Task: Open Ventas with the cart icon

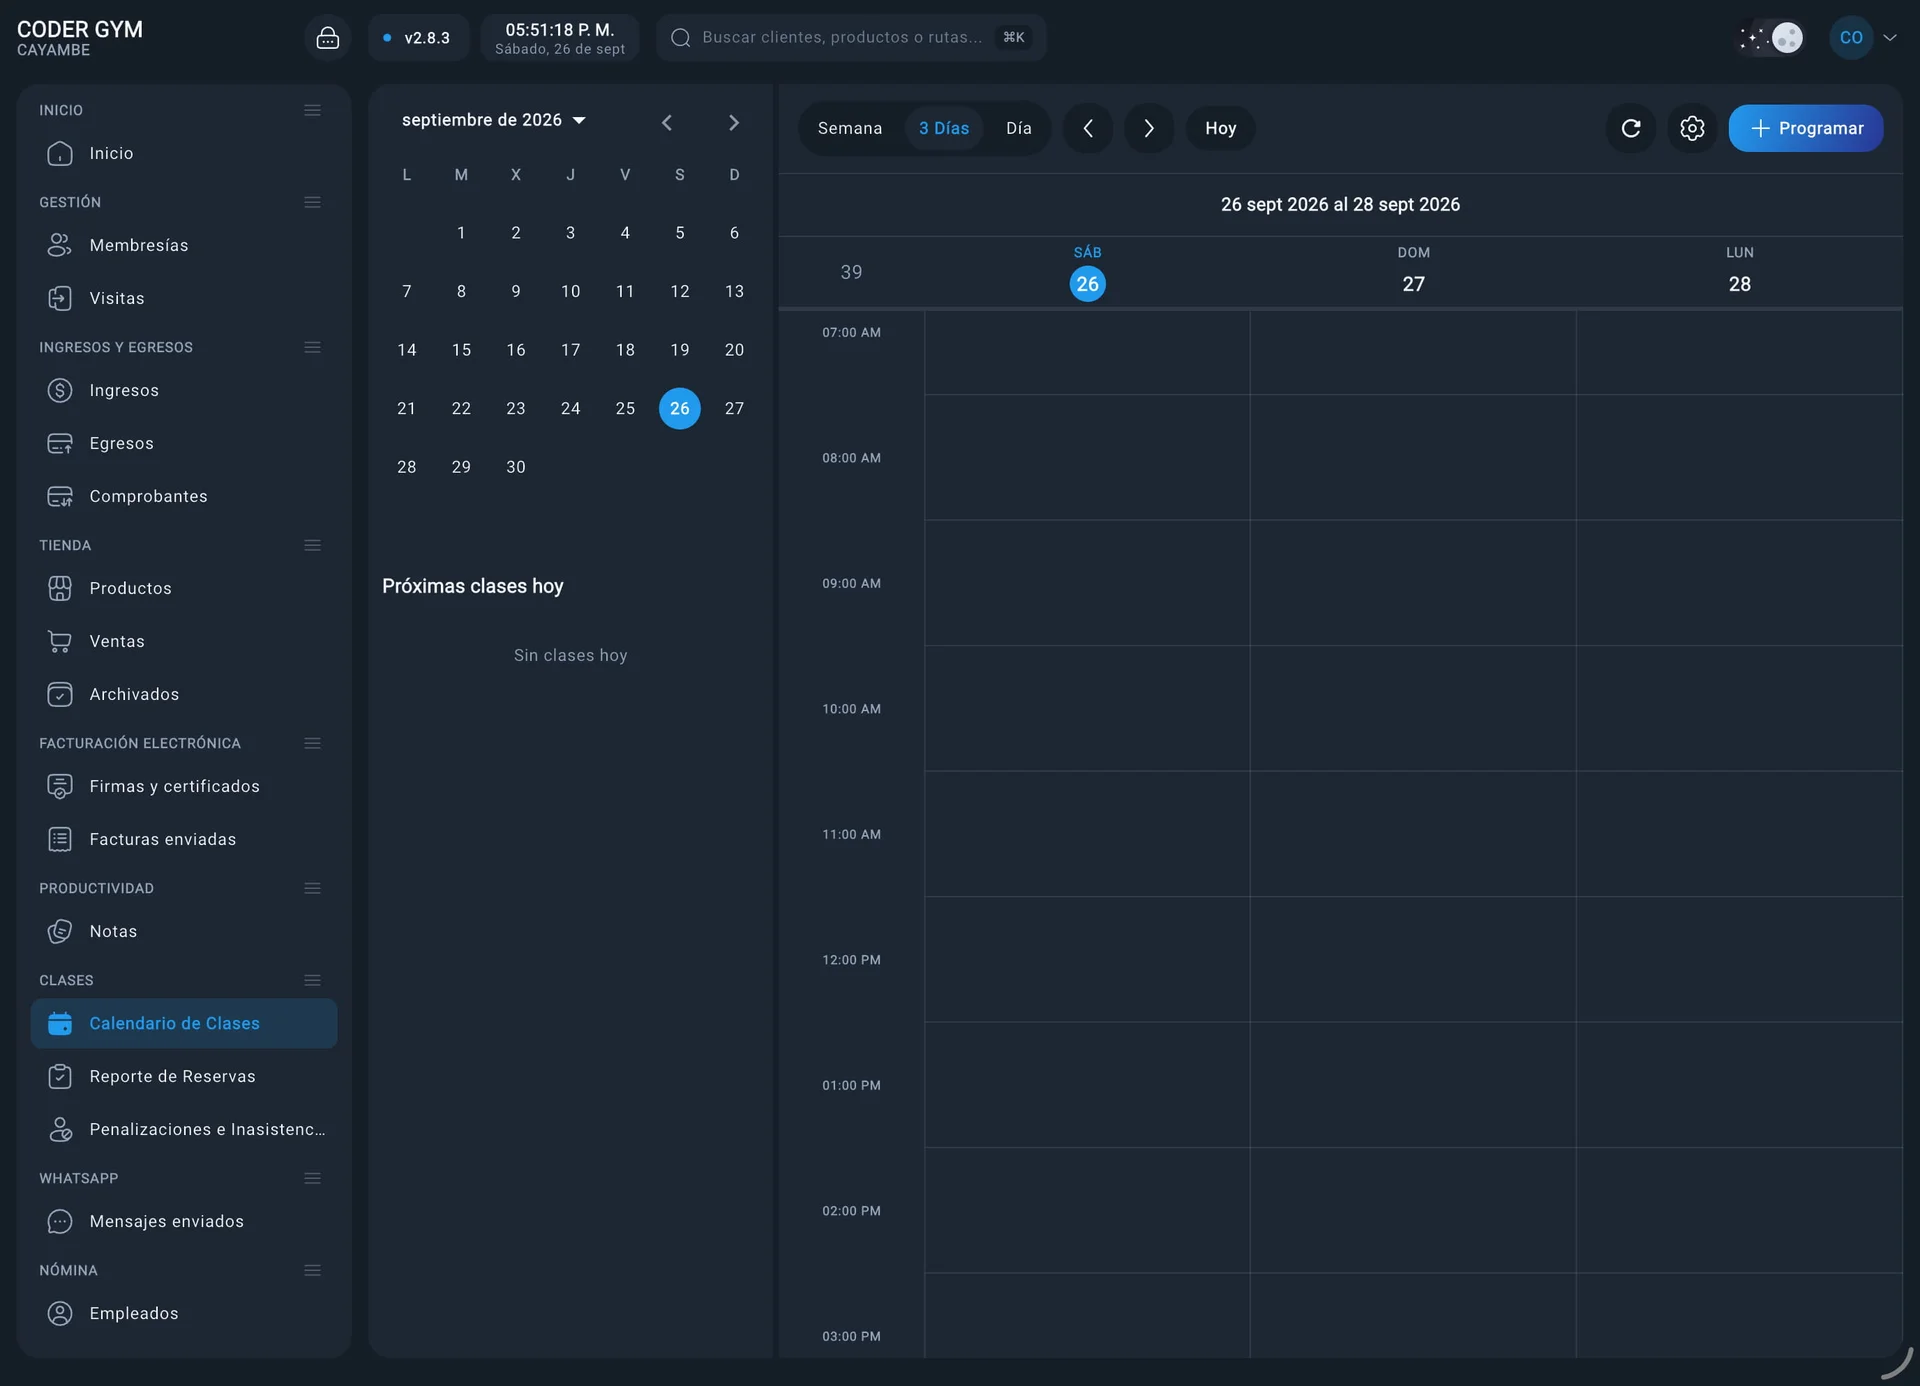Action: pos(184,641)
